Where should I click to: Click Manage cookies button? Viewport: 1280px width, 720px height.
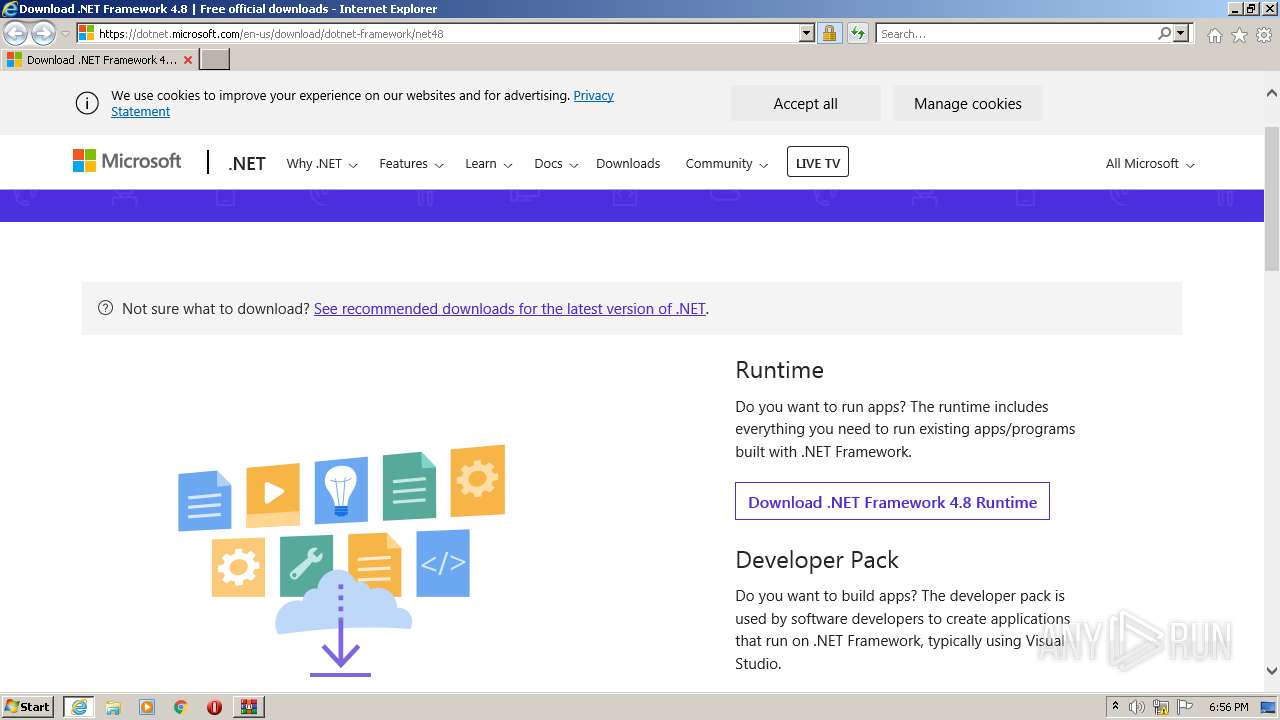[967, 103]
